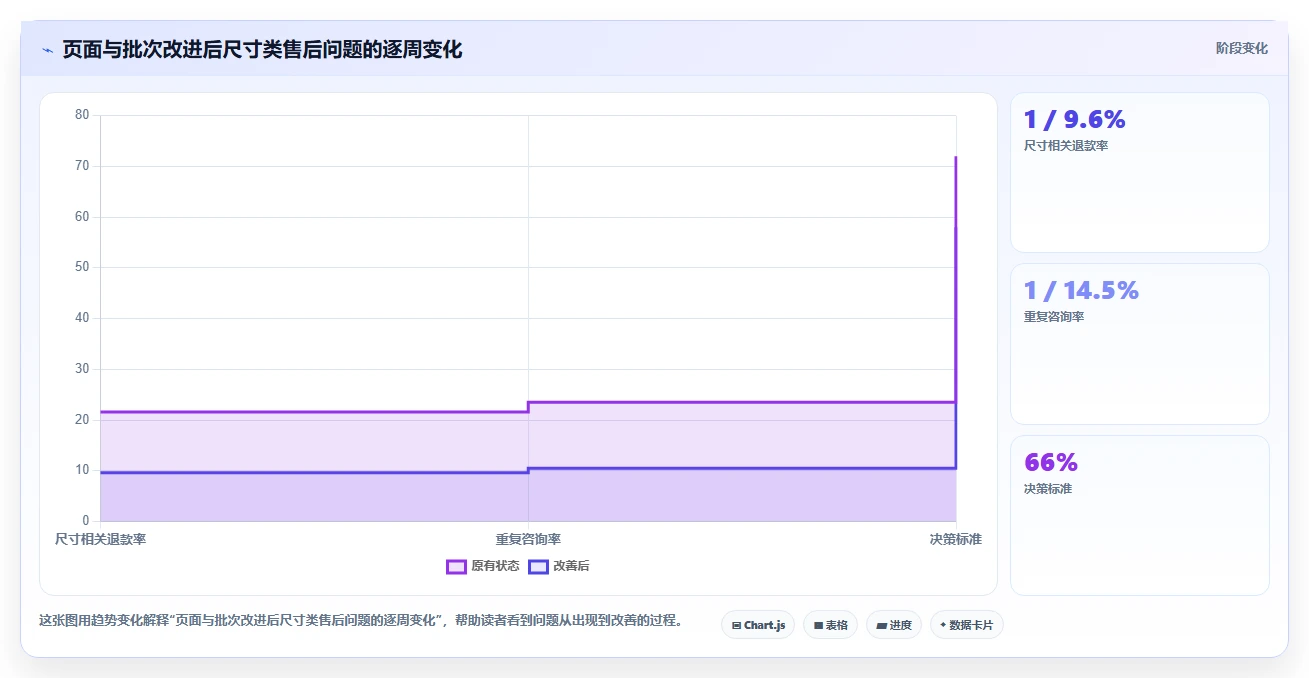Click the 70 y-axis tick label
Screen dimensions: 1309x678
[82, 166]
